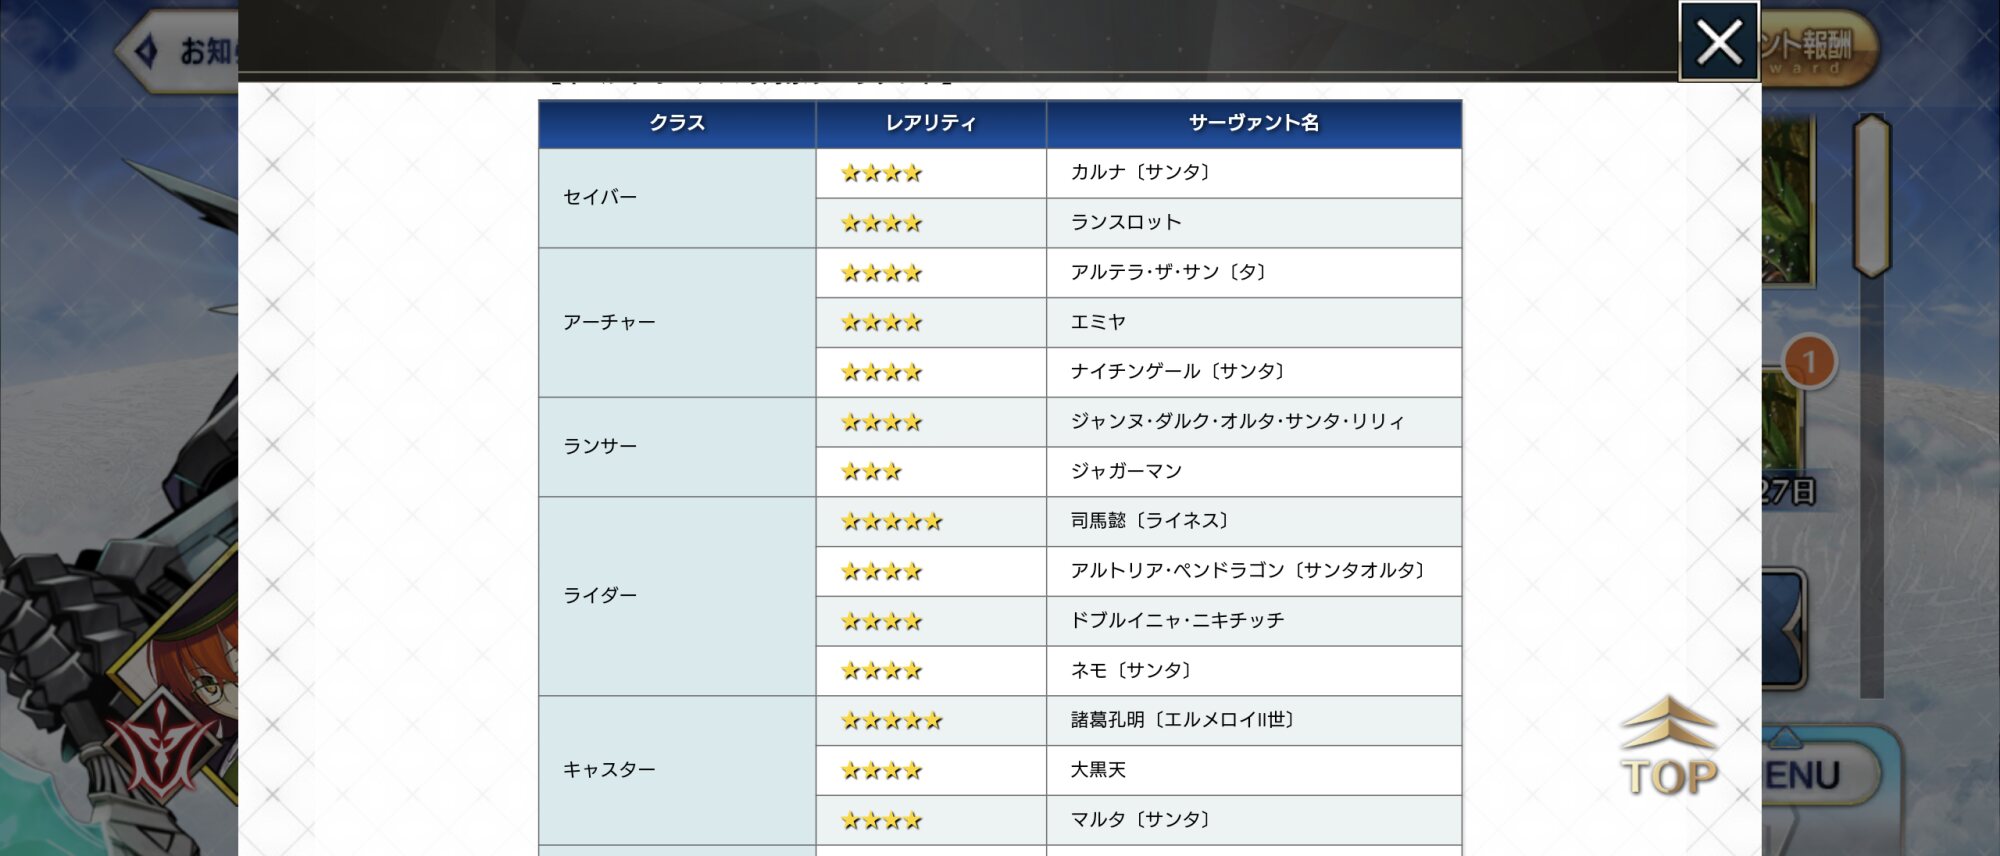The width and height of the screenshot is (2000, 856).
Task: Close the notice dialog with the X button
Action: pos(1718,42)
